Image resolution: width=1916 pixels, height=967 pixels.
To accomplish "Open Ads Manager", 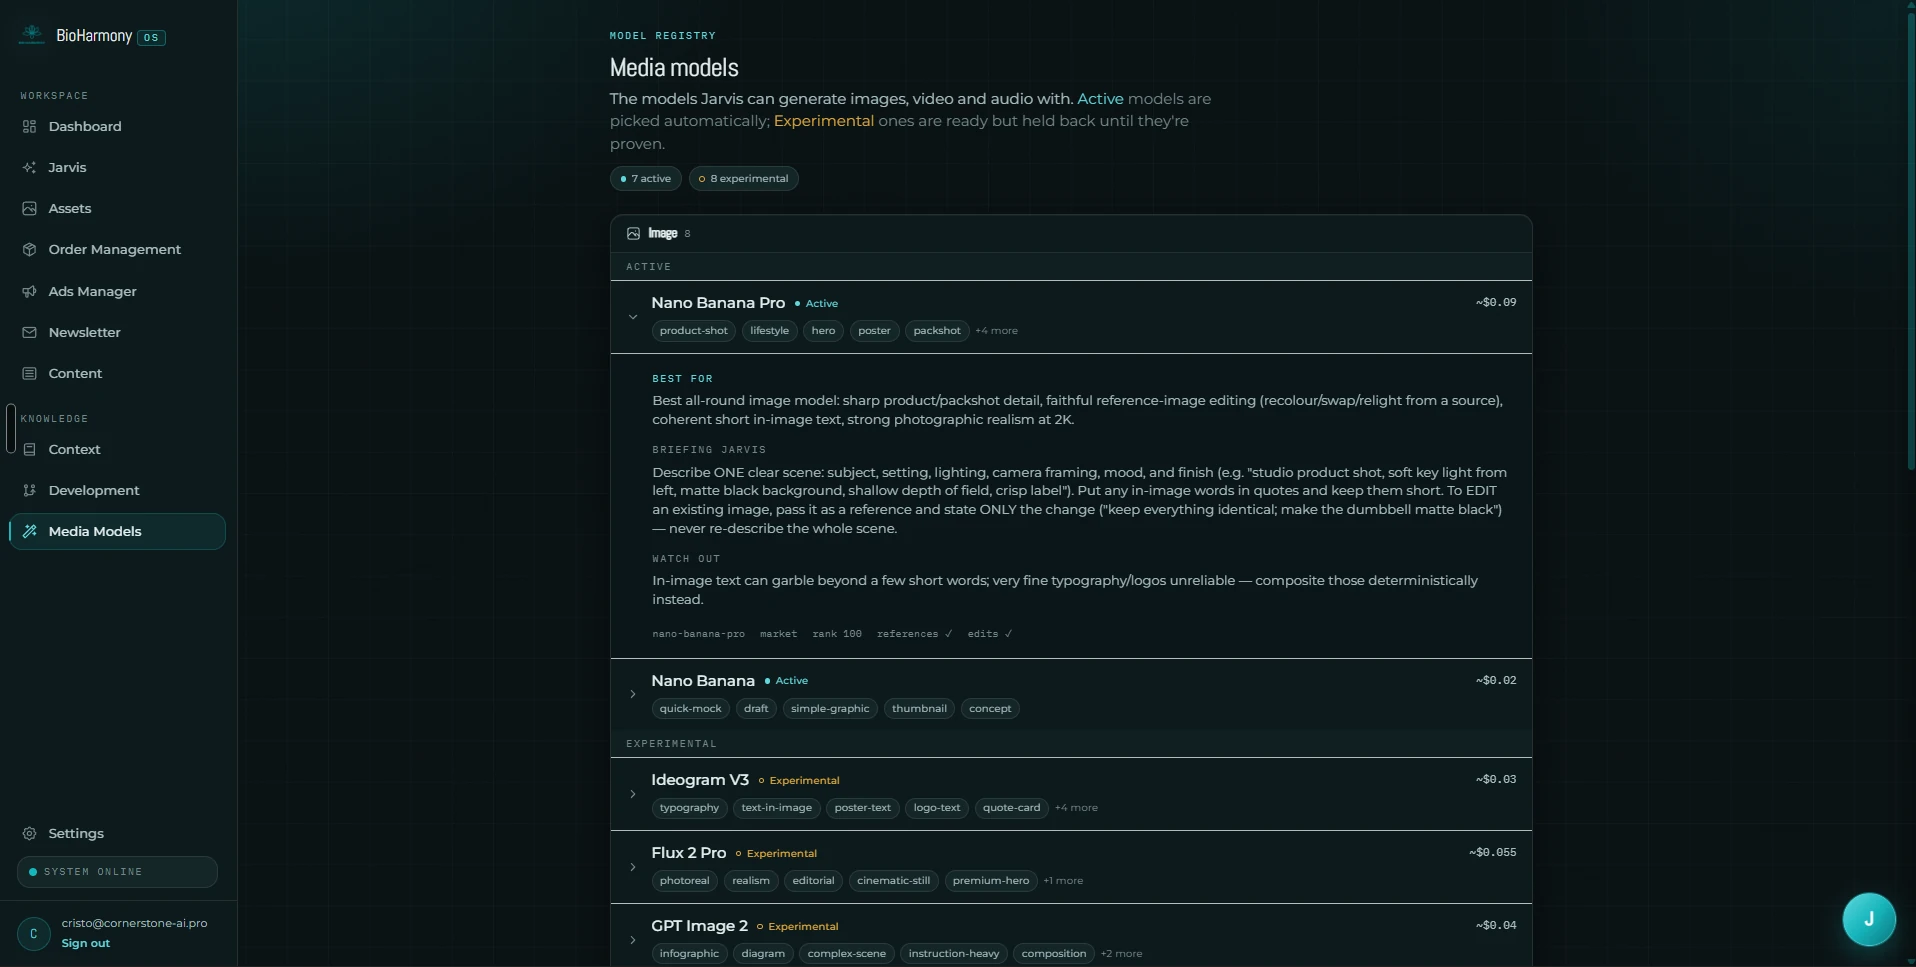I will point(117,292).
